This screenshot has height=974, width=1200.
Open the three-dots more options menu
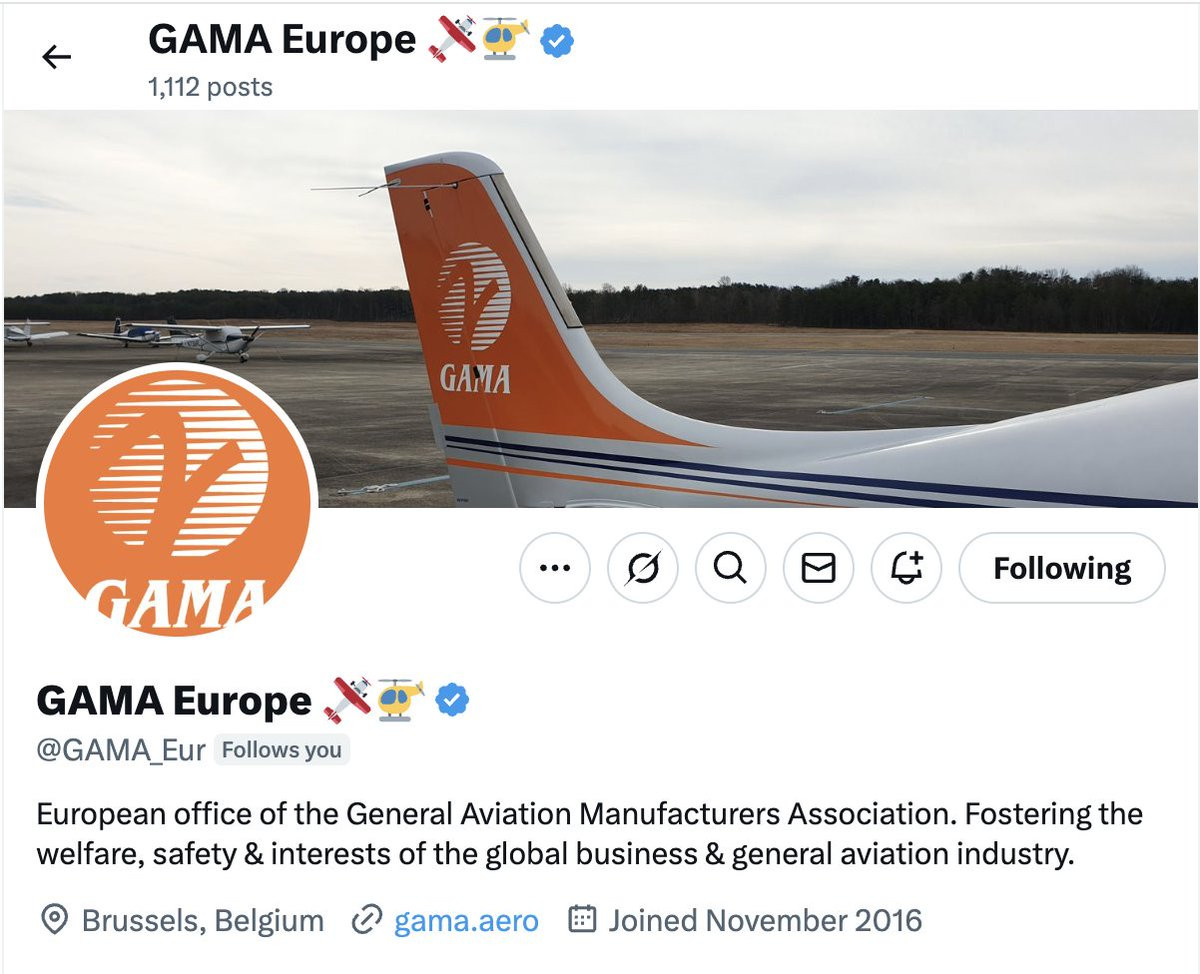click(x=555, y=568)
